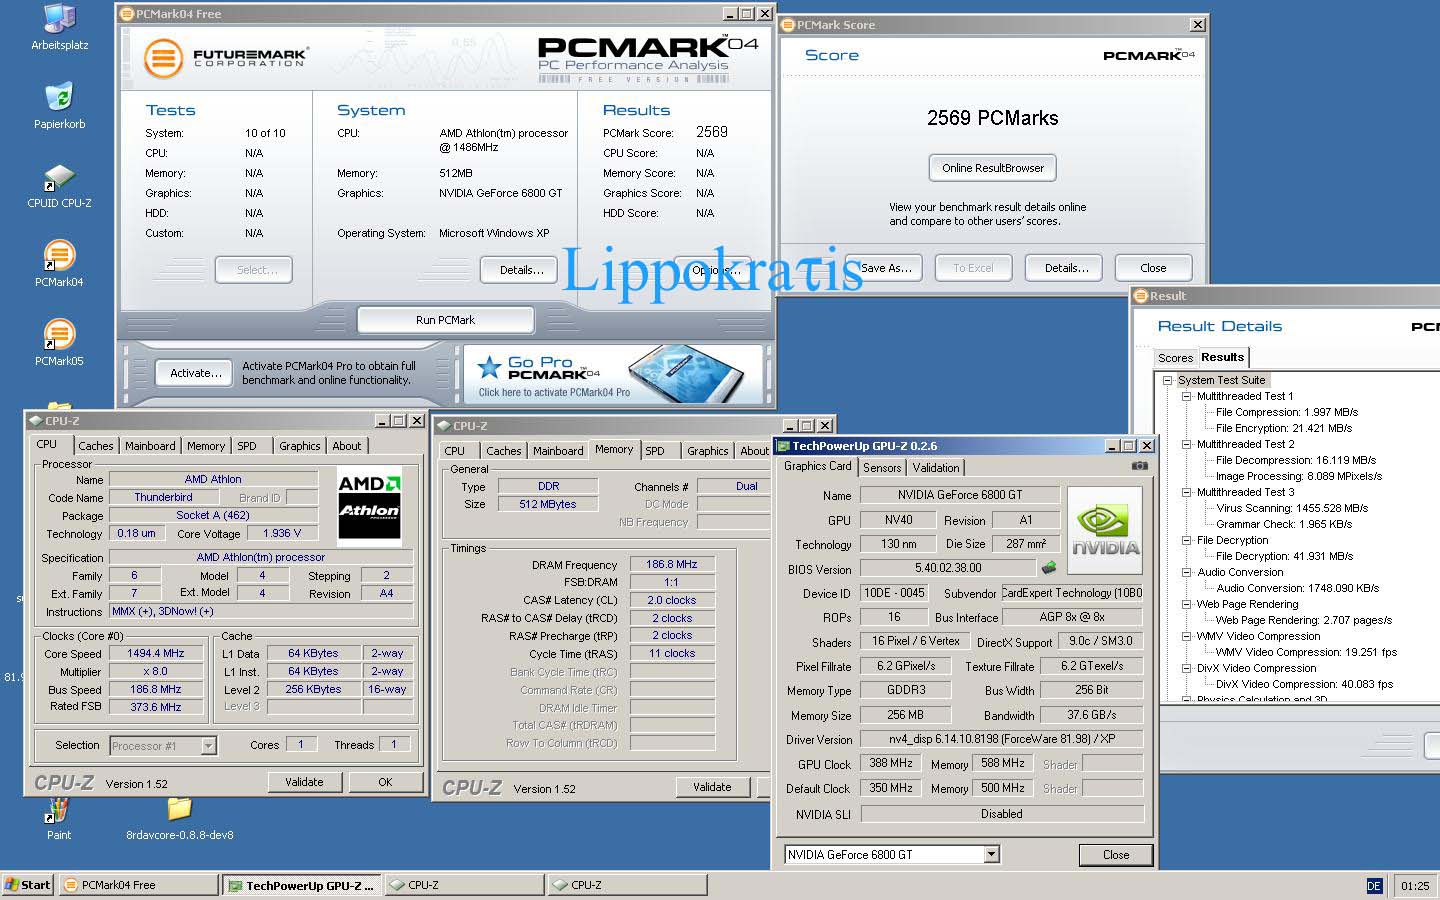Click Validate in the left CPU-Z window
The image size is (1440, 900).
click(304, 782)
